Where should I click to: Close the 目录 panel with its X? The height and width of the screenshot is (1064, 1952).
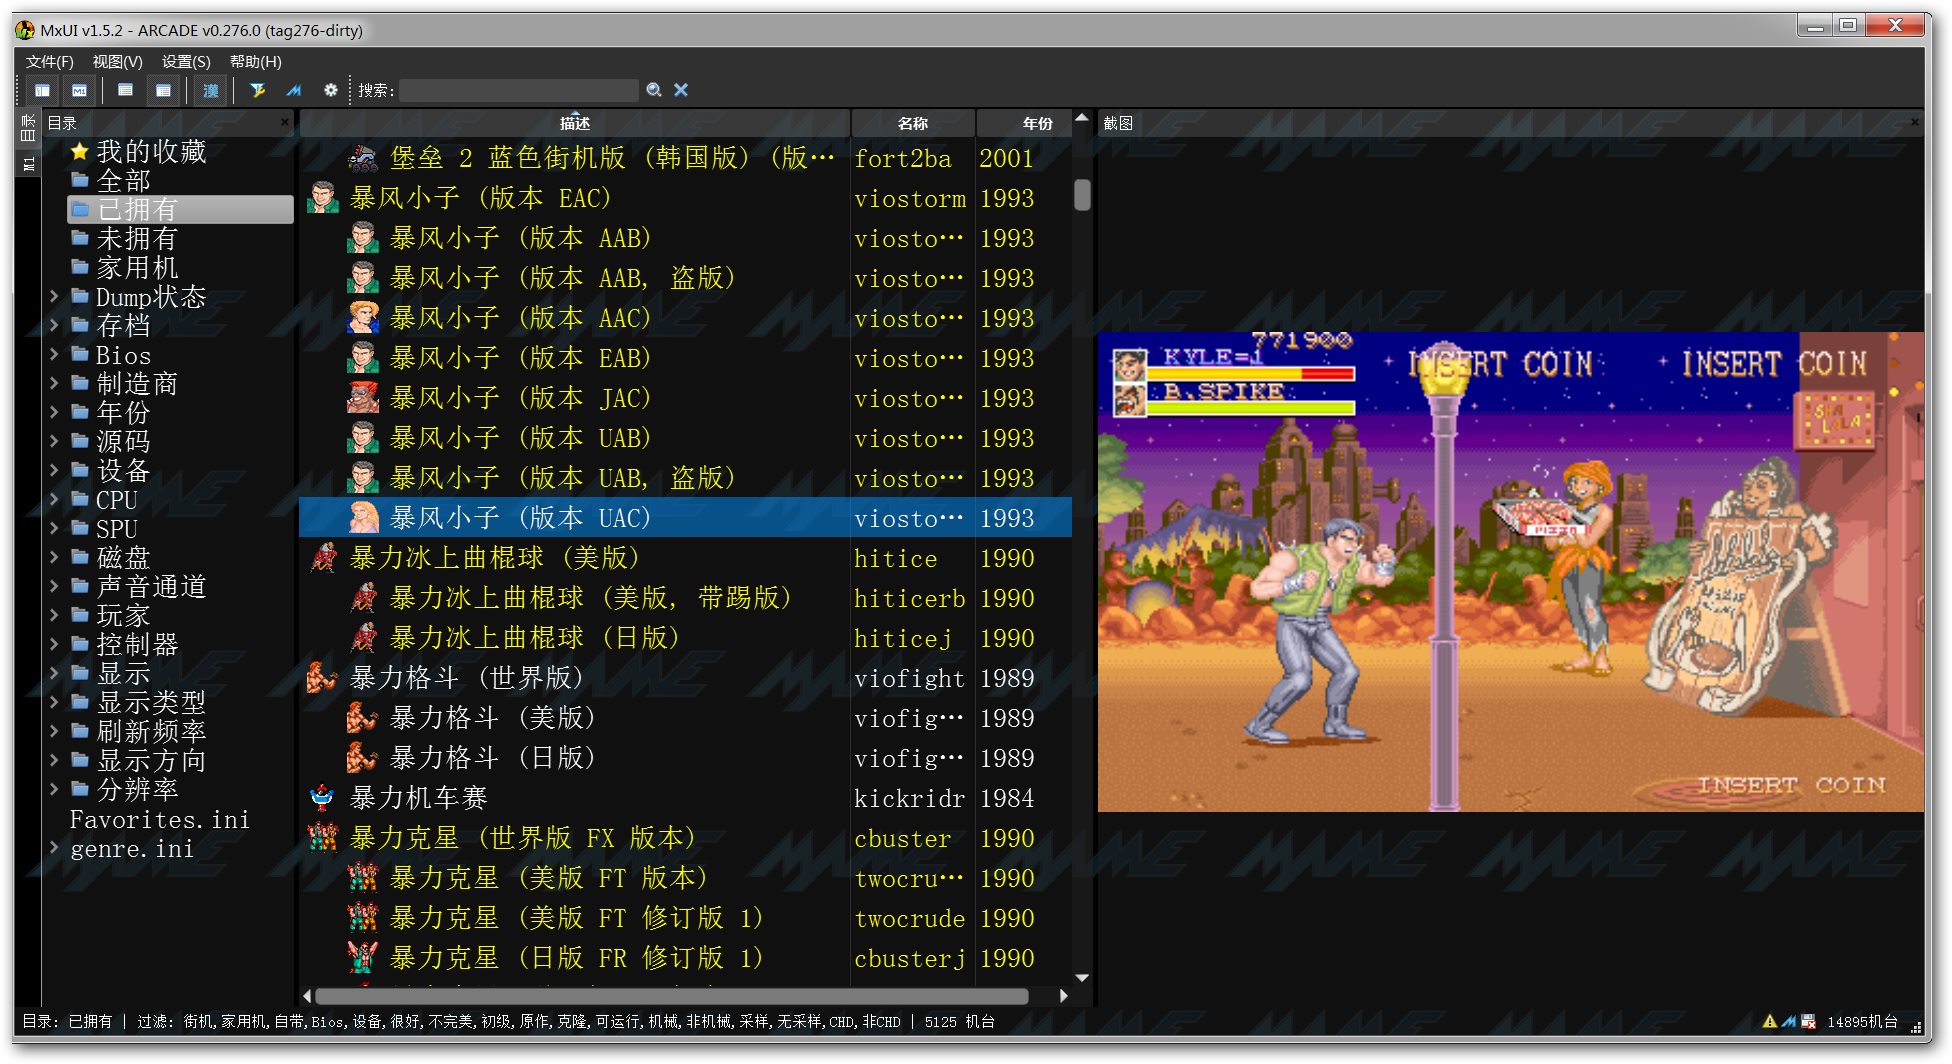pos(285,122)
